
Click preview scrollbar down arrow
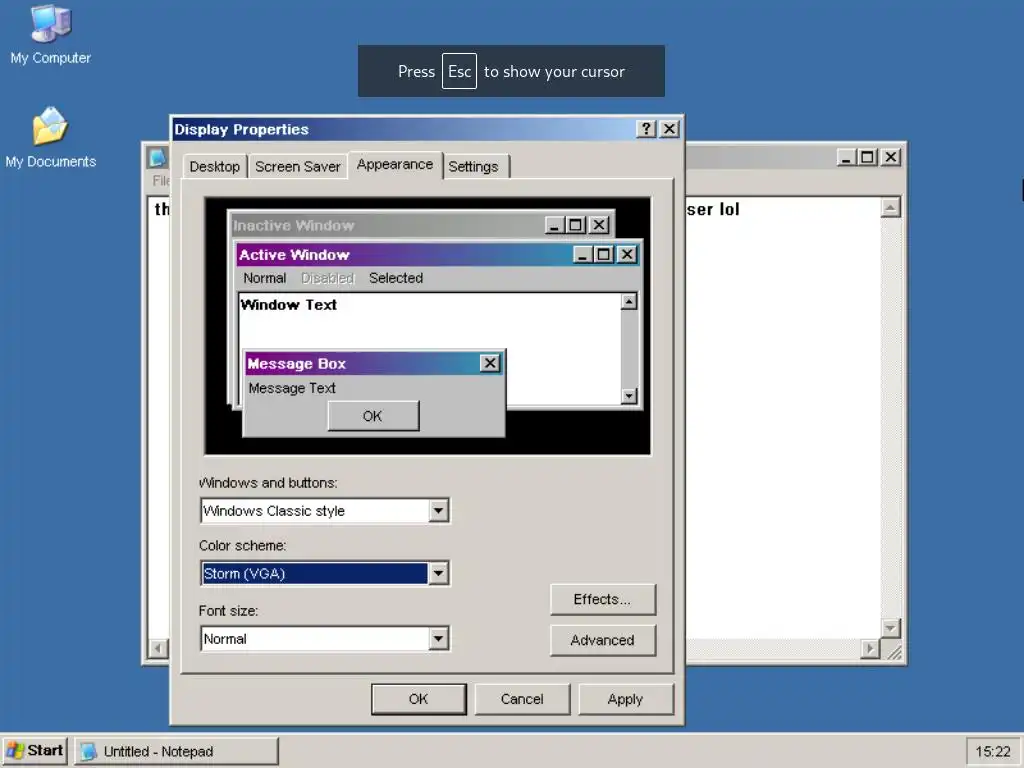click(x=629, y=396)
